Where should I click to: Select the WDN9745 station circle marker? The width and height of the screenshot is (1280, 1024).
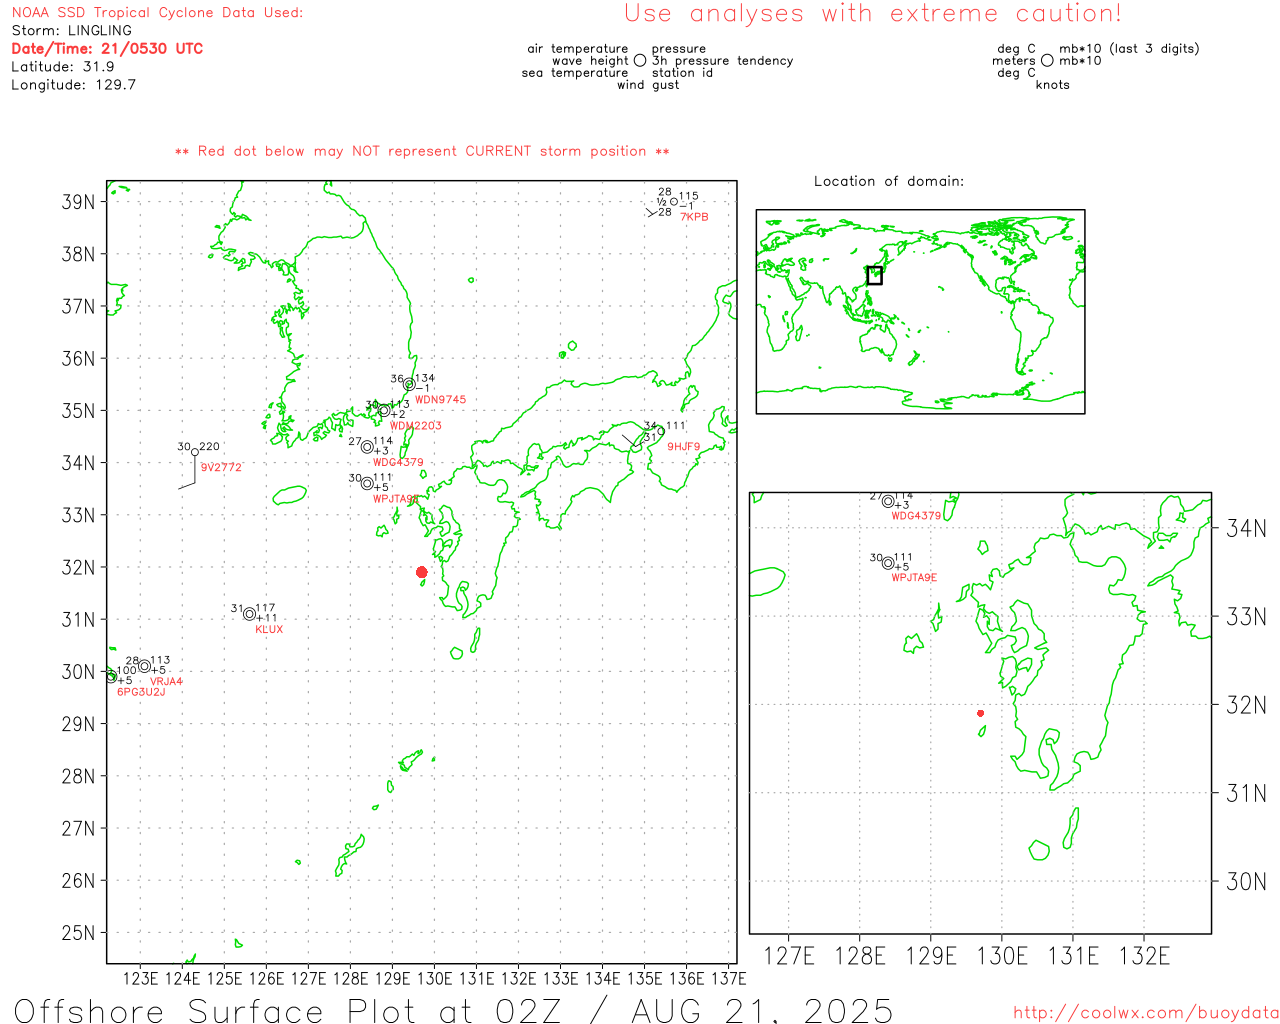[x=409, y=384]
